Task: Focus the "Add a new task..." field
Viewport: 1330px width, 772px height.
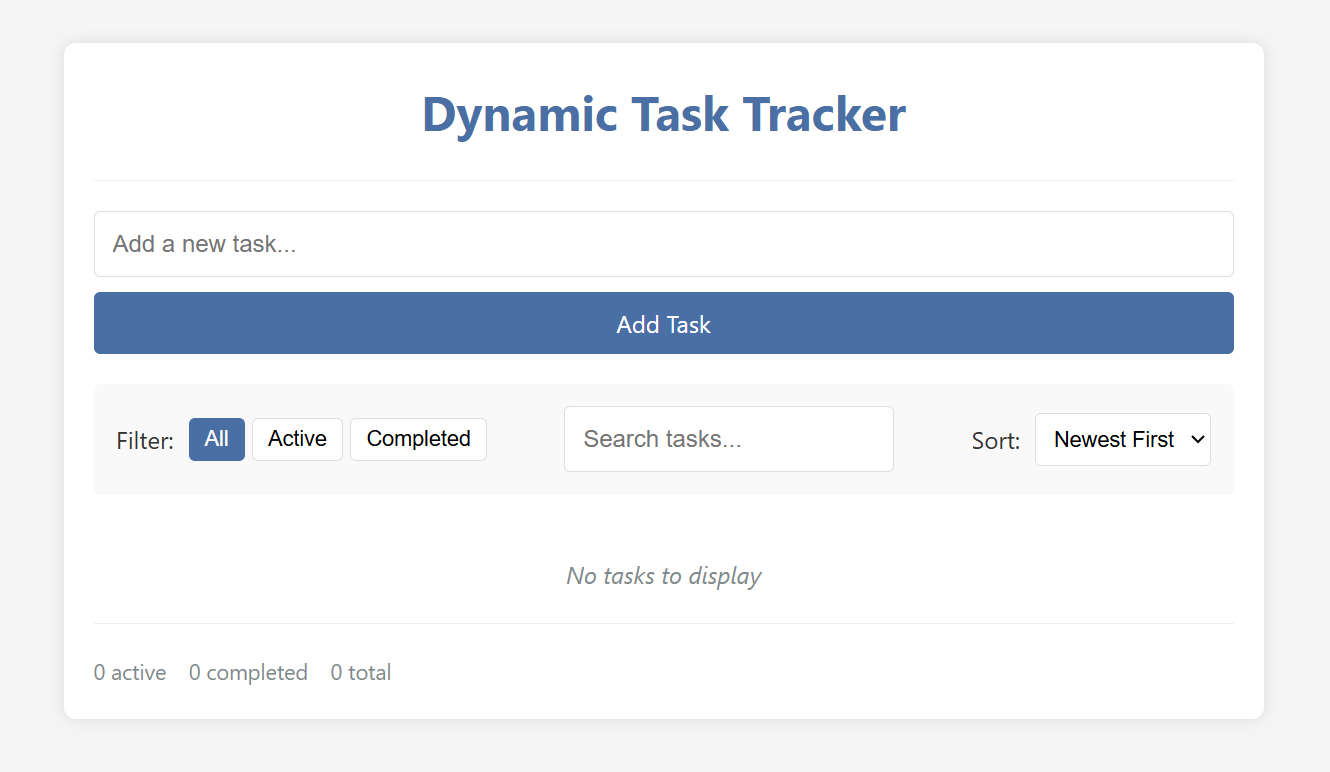Action: pyautogui.click(x=664, y=244)
